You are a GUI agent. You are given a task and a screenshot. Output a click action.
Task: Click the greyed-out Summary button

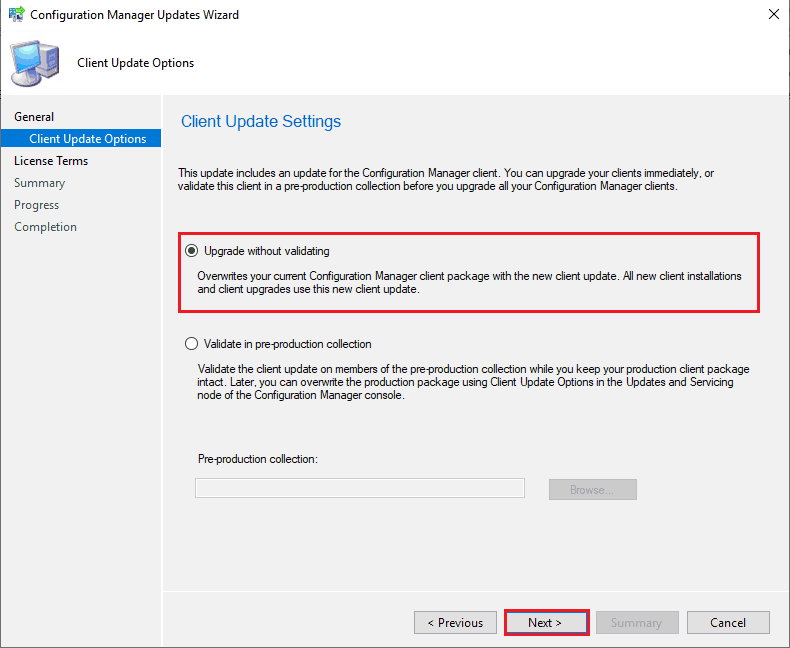[637, 623]
